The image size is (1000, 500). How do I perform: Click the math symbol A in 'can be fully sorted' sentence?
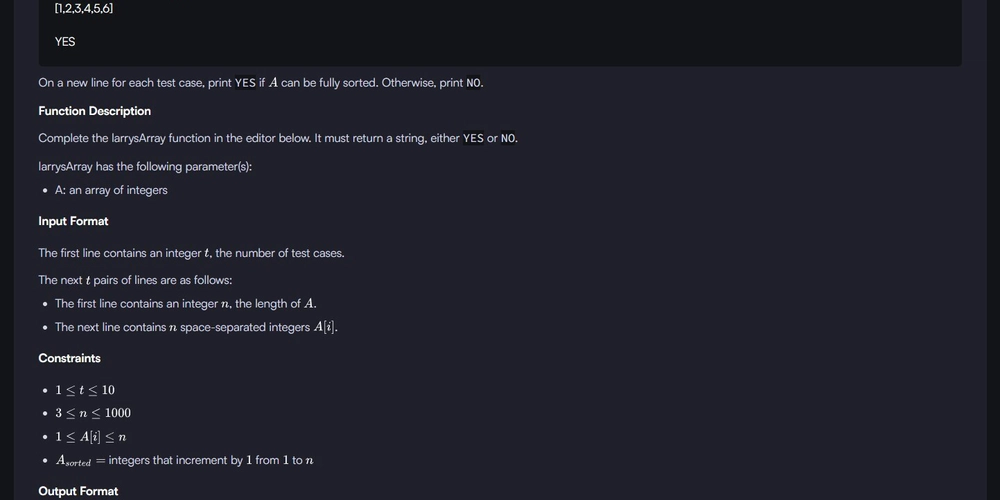pyautogui.click(x=273, y=83)
